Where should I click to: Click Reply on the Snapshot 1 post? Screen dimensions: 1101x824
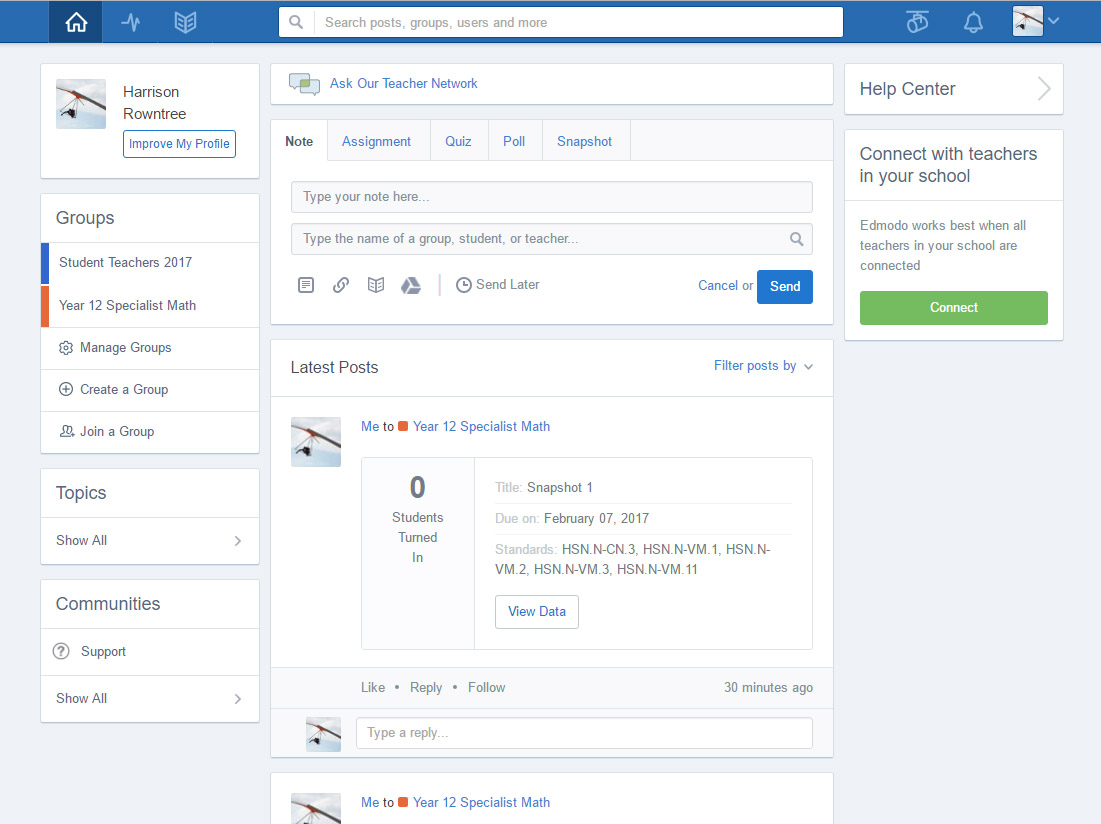pyautogui.click(x=426, y=687)
